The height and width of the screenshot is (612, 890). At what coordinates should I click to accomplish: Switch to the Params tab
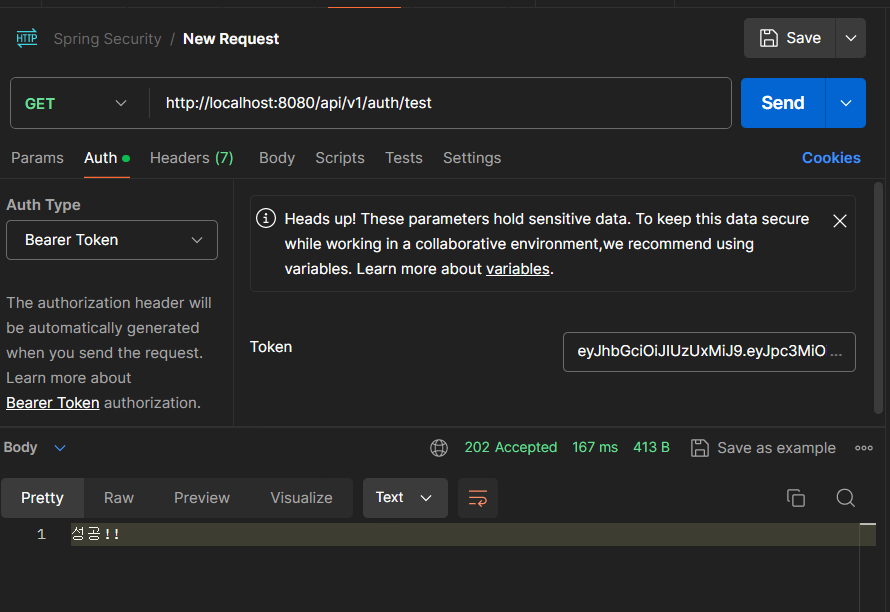pyautogui.click(x=37, y=158)
